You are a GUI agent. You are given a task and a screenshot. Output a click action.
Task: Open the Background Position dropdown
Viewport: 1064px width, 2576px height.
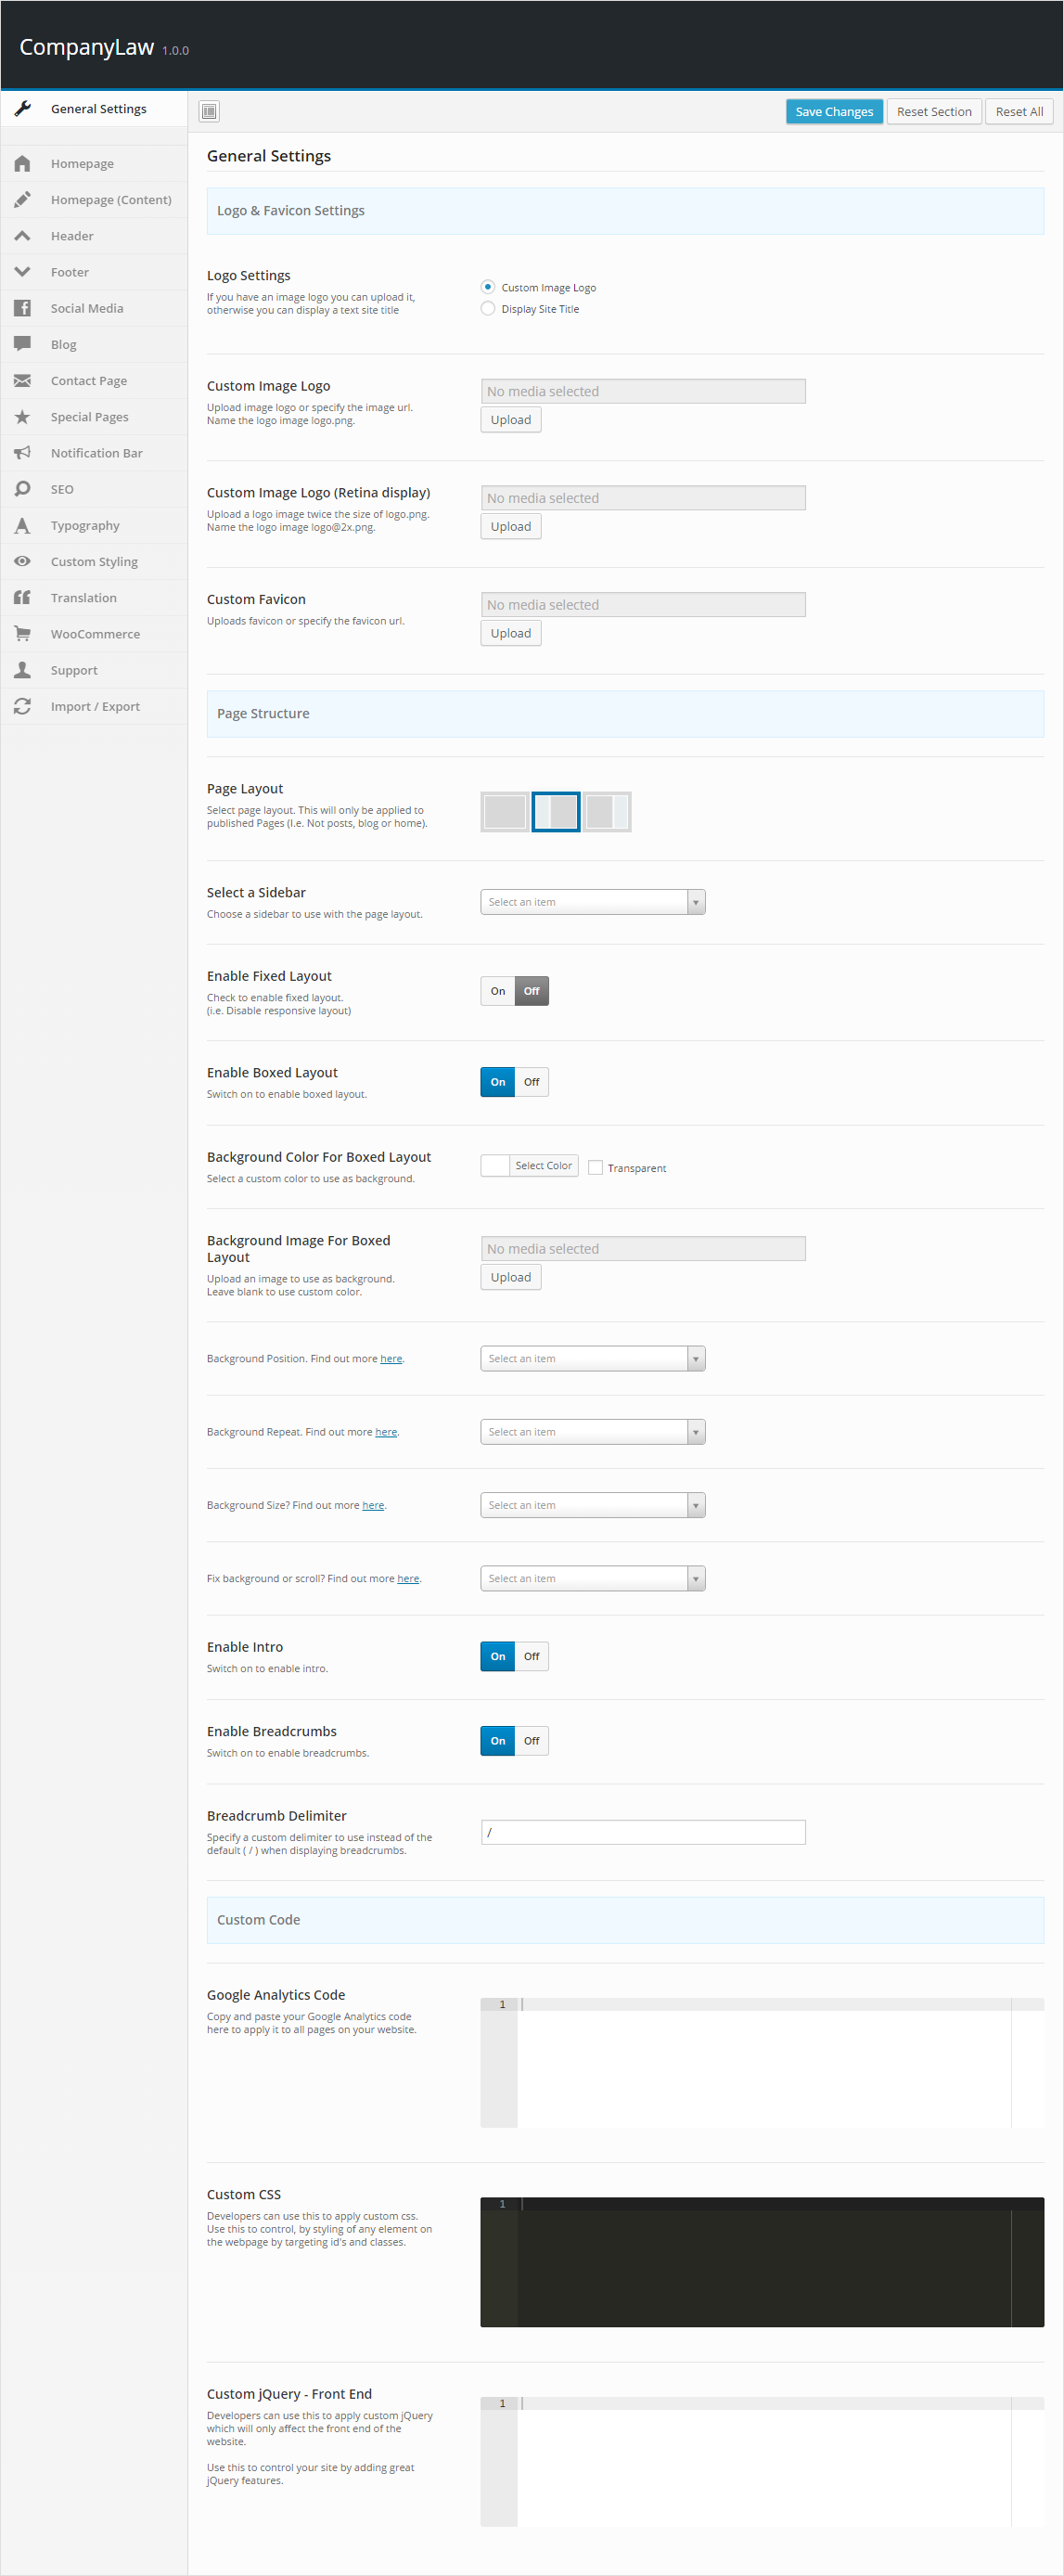pyautogui.click(x=593, y=1358)
